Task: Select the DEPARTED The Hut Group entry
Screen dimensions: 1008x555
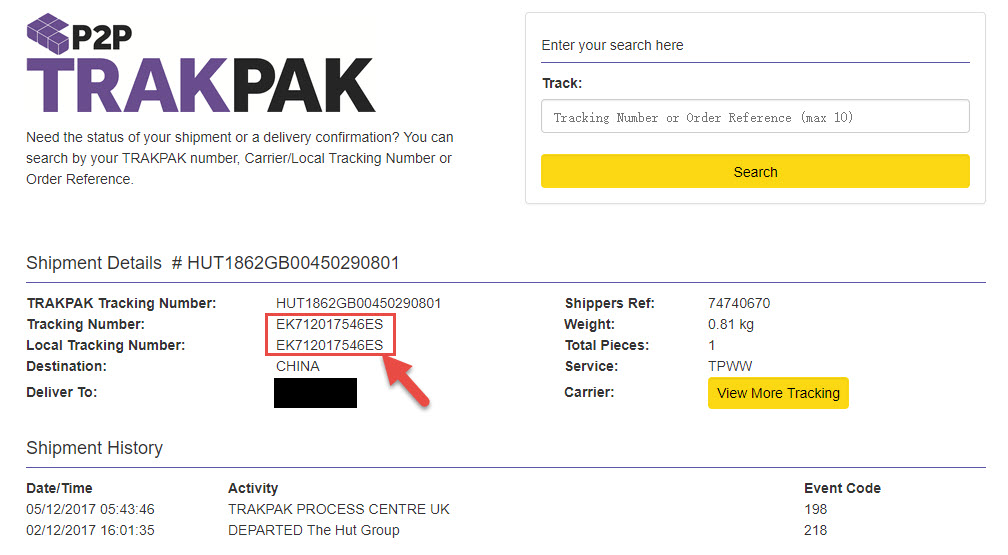Action: click(x=314, y=530)
